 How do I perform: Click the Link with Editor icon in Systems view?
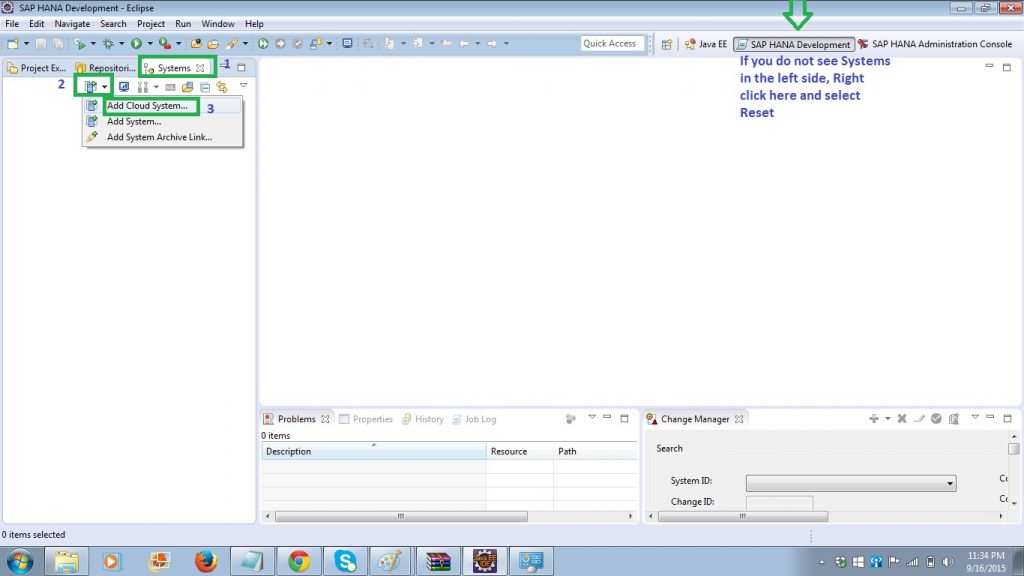(x=222, y=86)
